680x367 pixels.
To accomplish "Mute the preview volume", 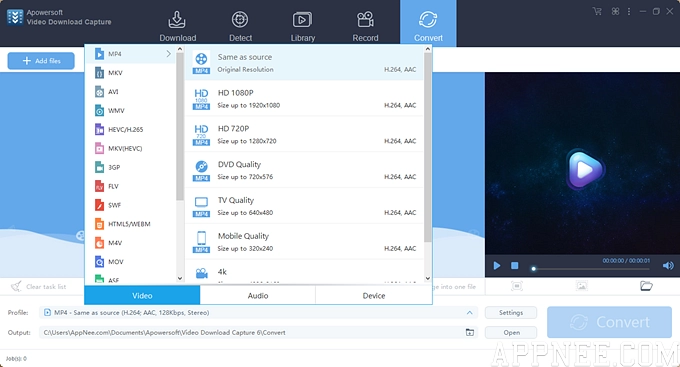I will [668, 265].
